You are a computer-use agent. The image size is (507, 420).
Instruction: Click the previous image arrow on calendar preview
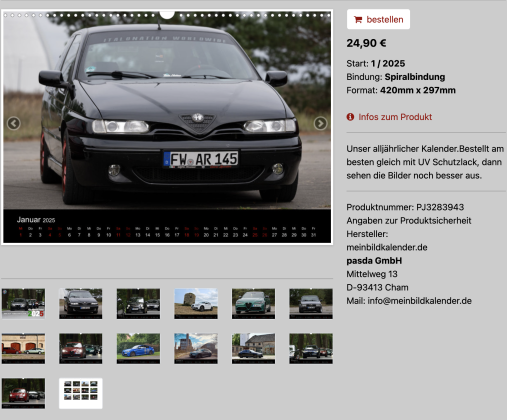[14, 124]
